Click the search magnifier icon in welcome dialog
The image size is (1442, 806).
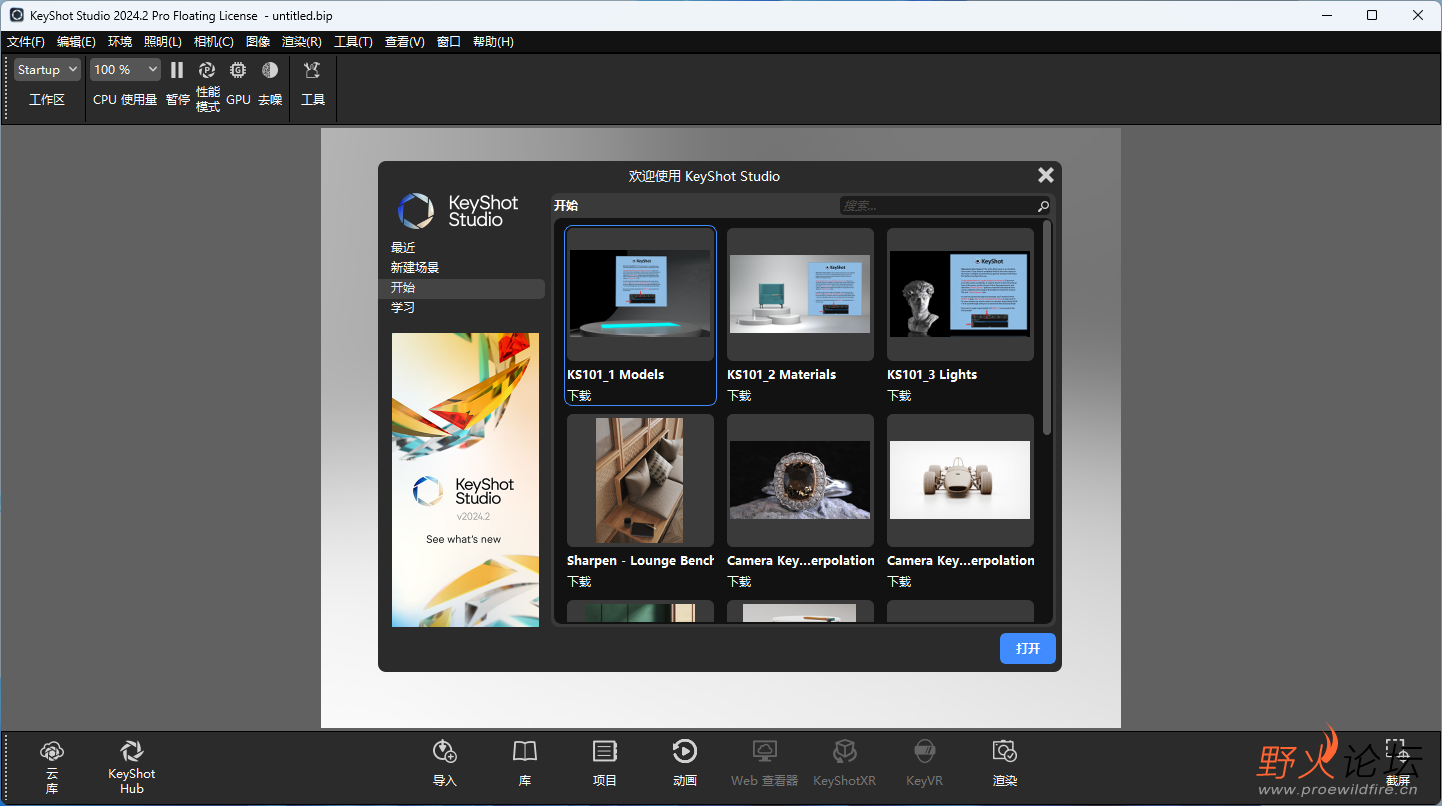1043,206
